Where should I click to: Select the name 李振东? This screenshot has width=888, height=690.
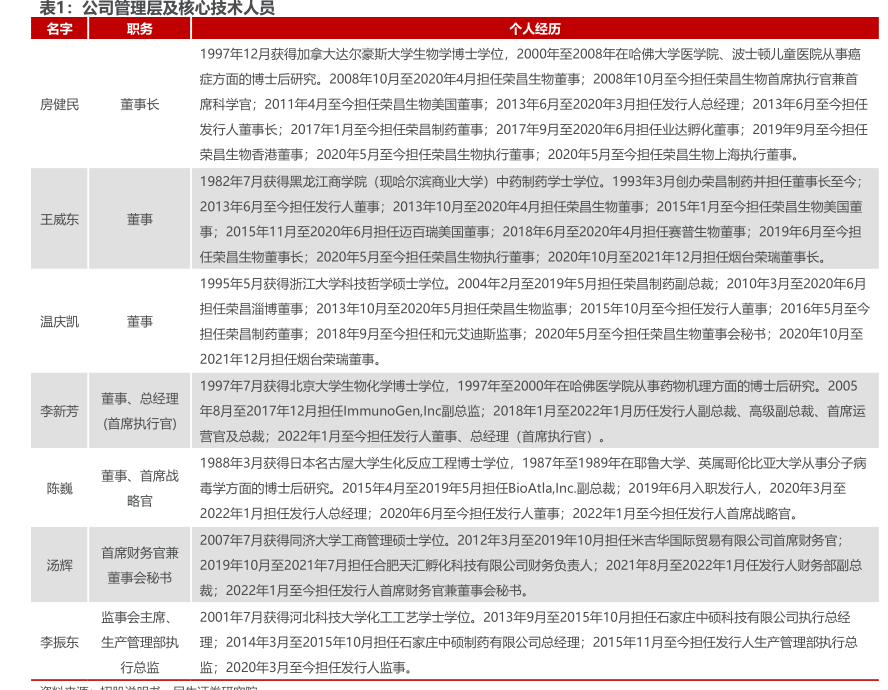(x=59, y=642)
